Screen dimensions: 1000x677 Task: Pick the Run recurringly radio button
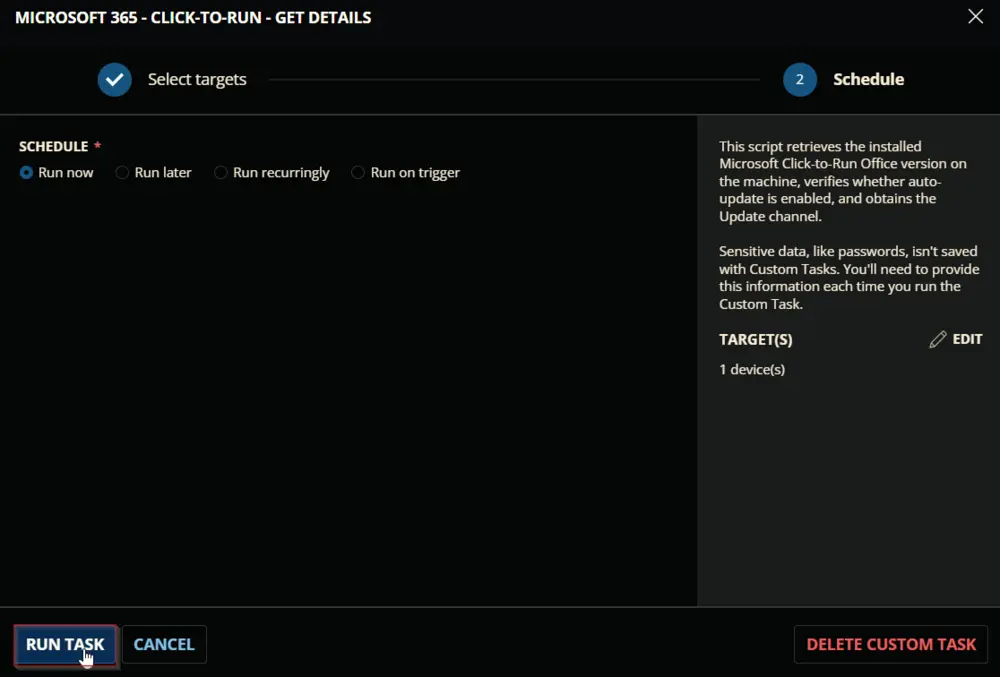pyautogui.click(x=220, y=173)
